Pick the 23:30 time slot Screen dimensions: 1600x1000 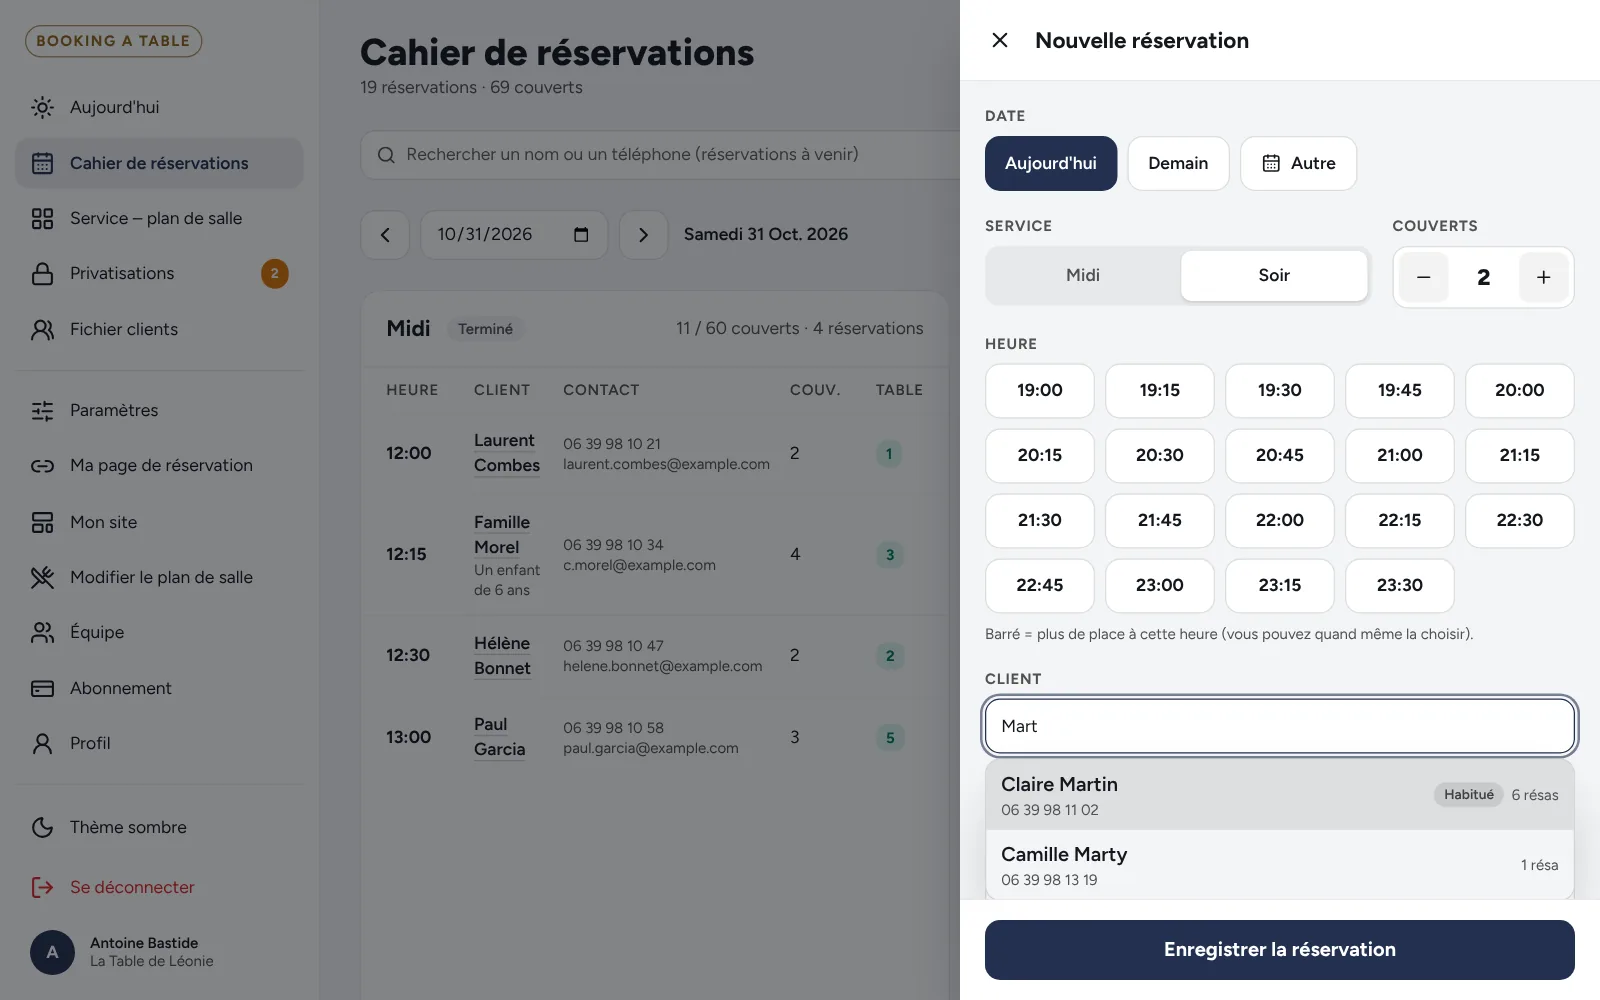pyautogui.click(x=1400, y=585)
